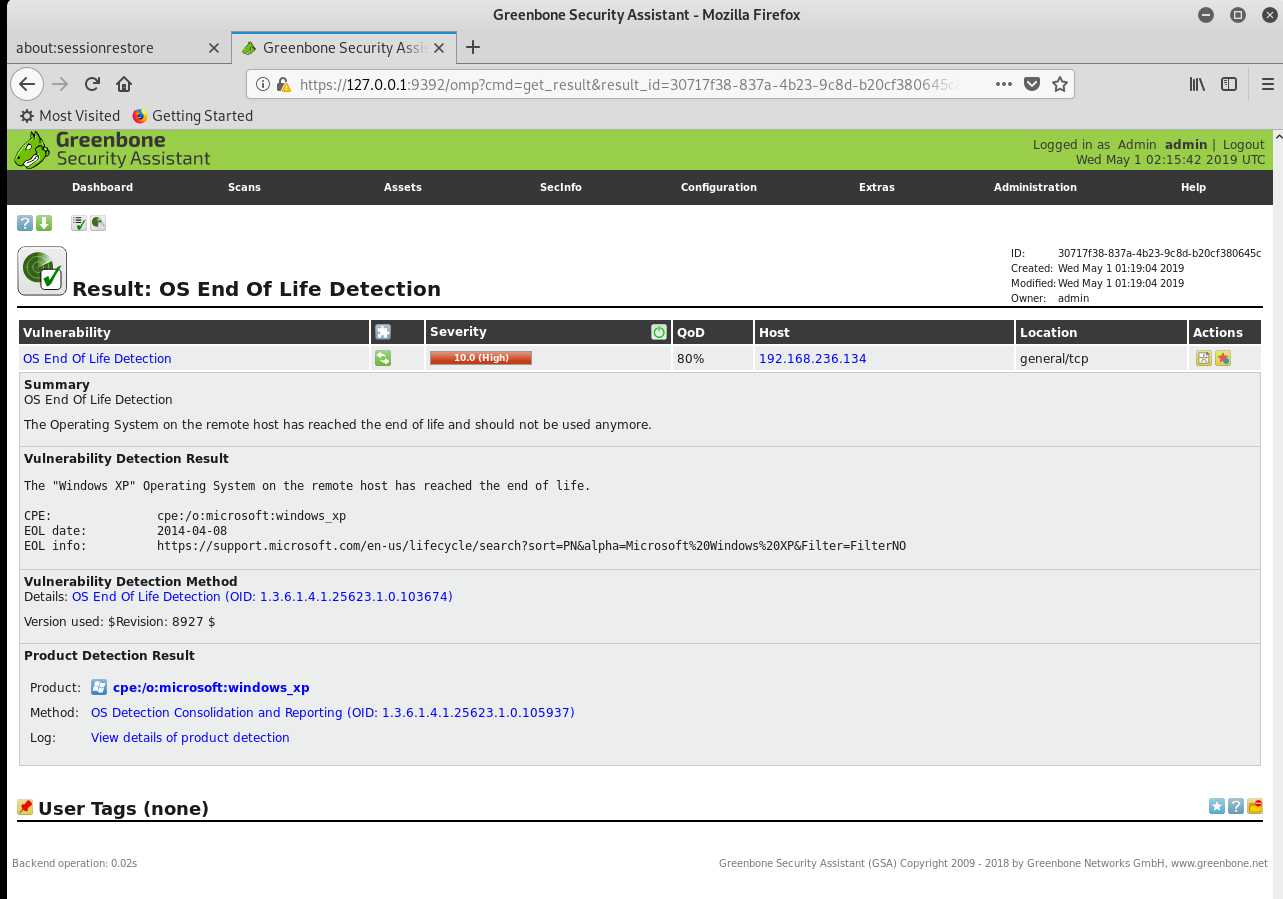The width and height of the screenshot is (1283, 899).
Task: Click the browser forward arrow
Action: [x=60, y=84]
